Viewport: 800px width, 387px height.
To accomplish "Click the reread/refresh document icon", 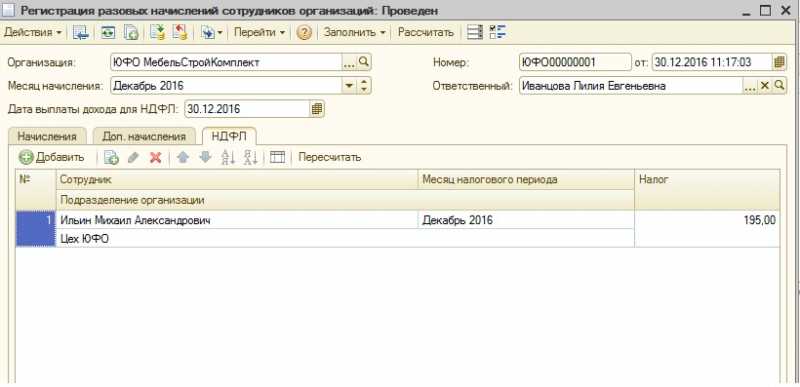I will tap(108, 33).
